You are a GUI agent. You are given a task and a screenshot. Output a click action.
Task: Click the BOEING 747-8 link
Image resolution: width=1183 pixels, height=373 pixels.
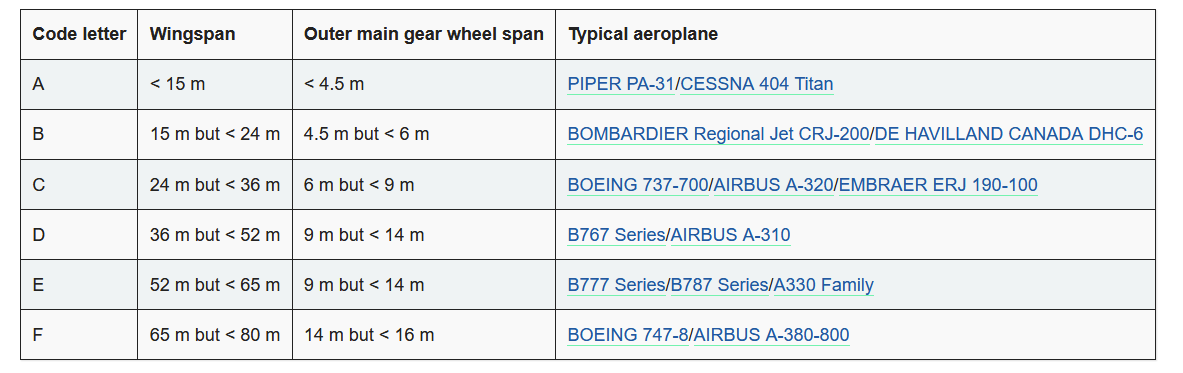628,335
